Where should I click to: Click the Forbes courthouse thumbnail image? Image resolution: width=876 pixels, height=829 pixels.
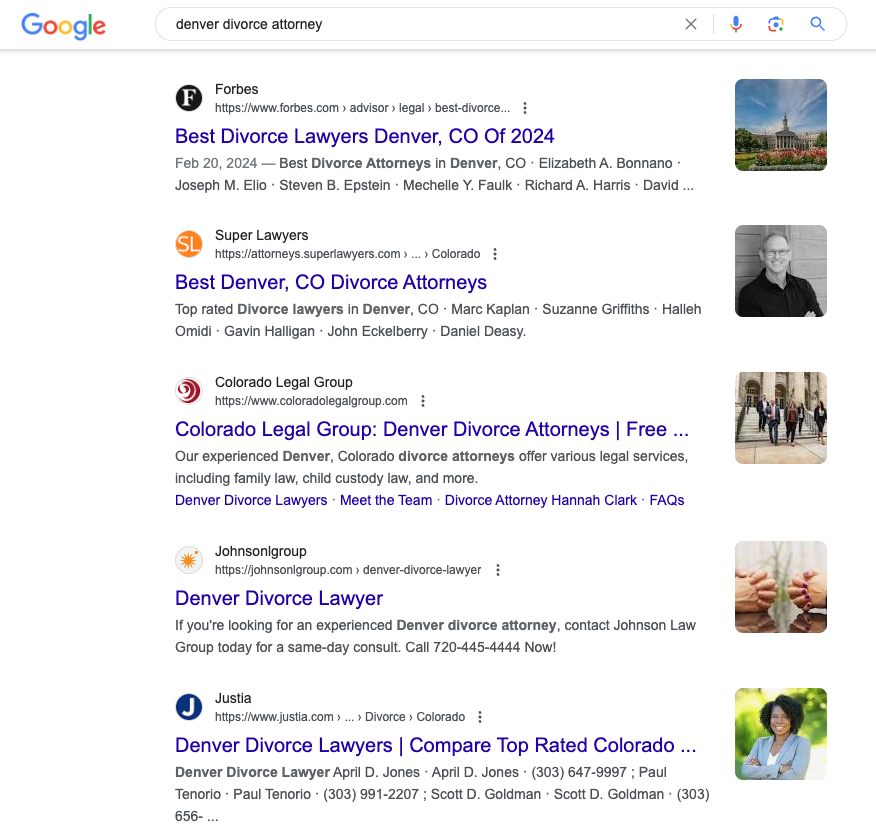pyautogui.click(x=780, y=125)
